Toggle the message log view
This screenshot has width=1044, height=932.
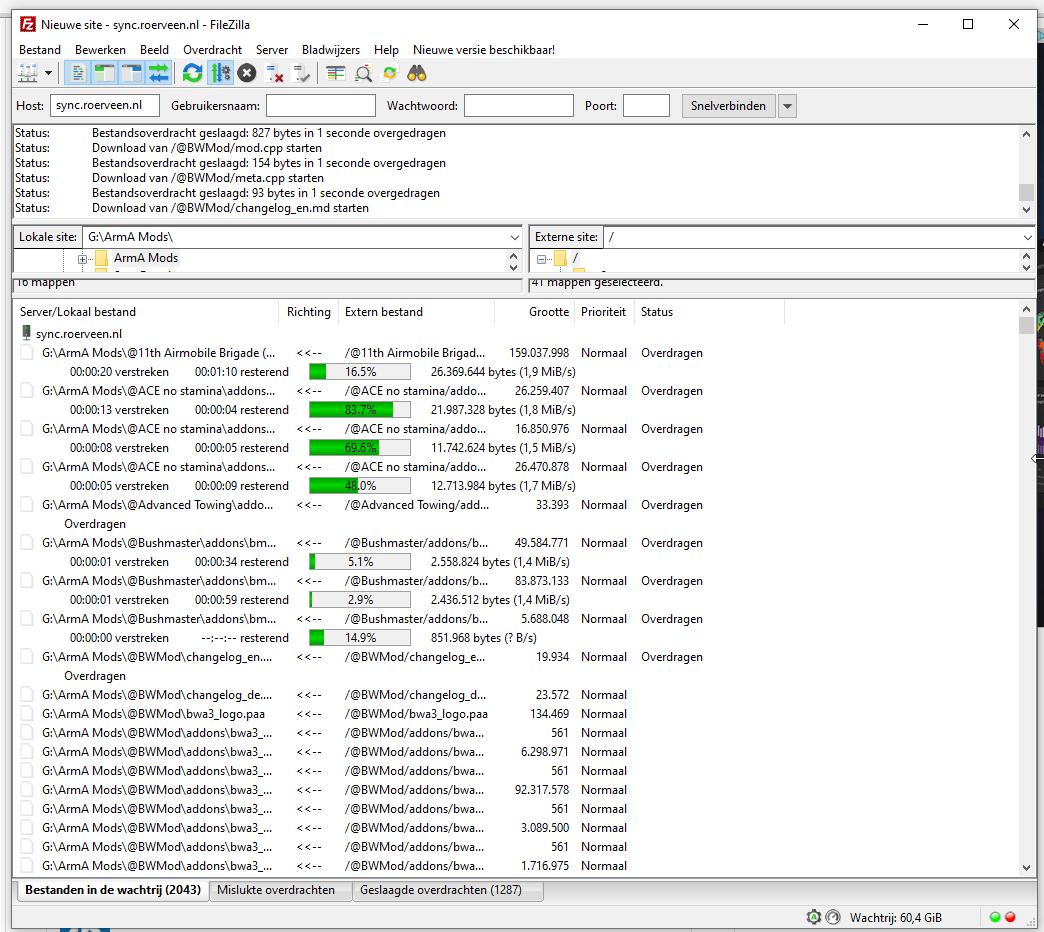pos(77,73)
